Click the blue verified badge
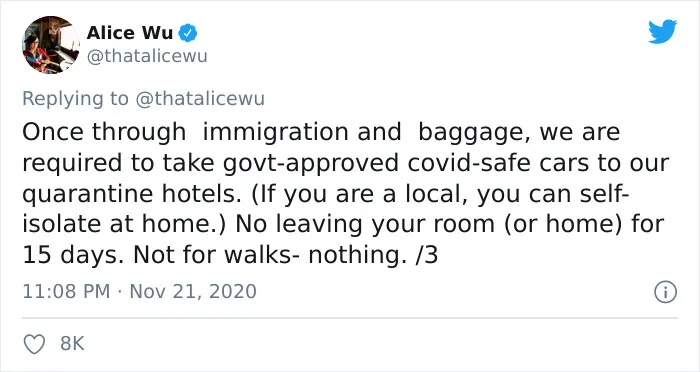 tap(188, 33)
